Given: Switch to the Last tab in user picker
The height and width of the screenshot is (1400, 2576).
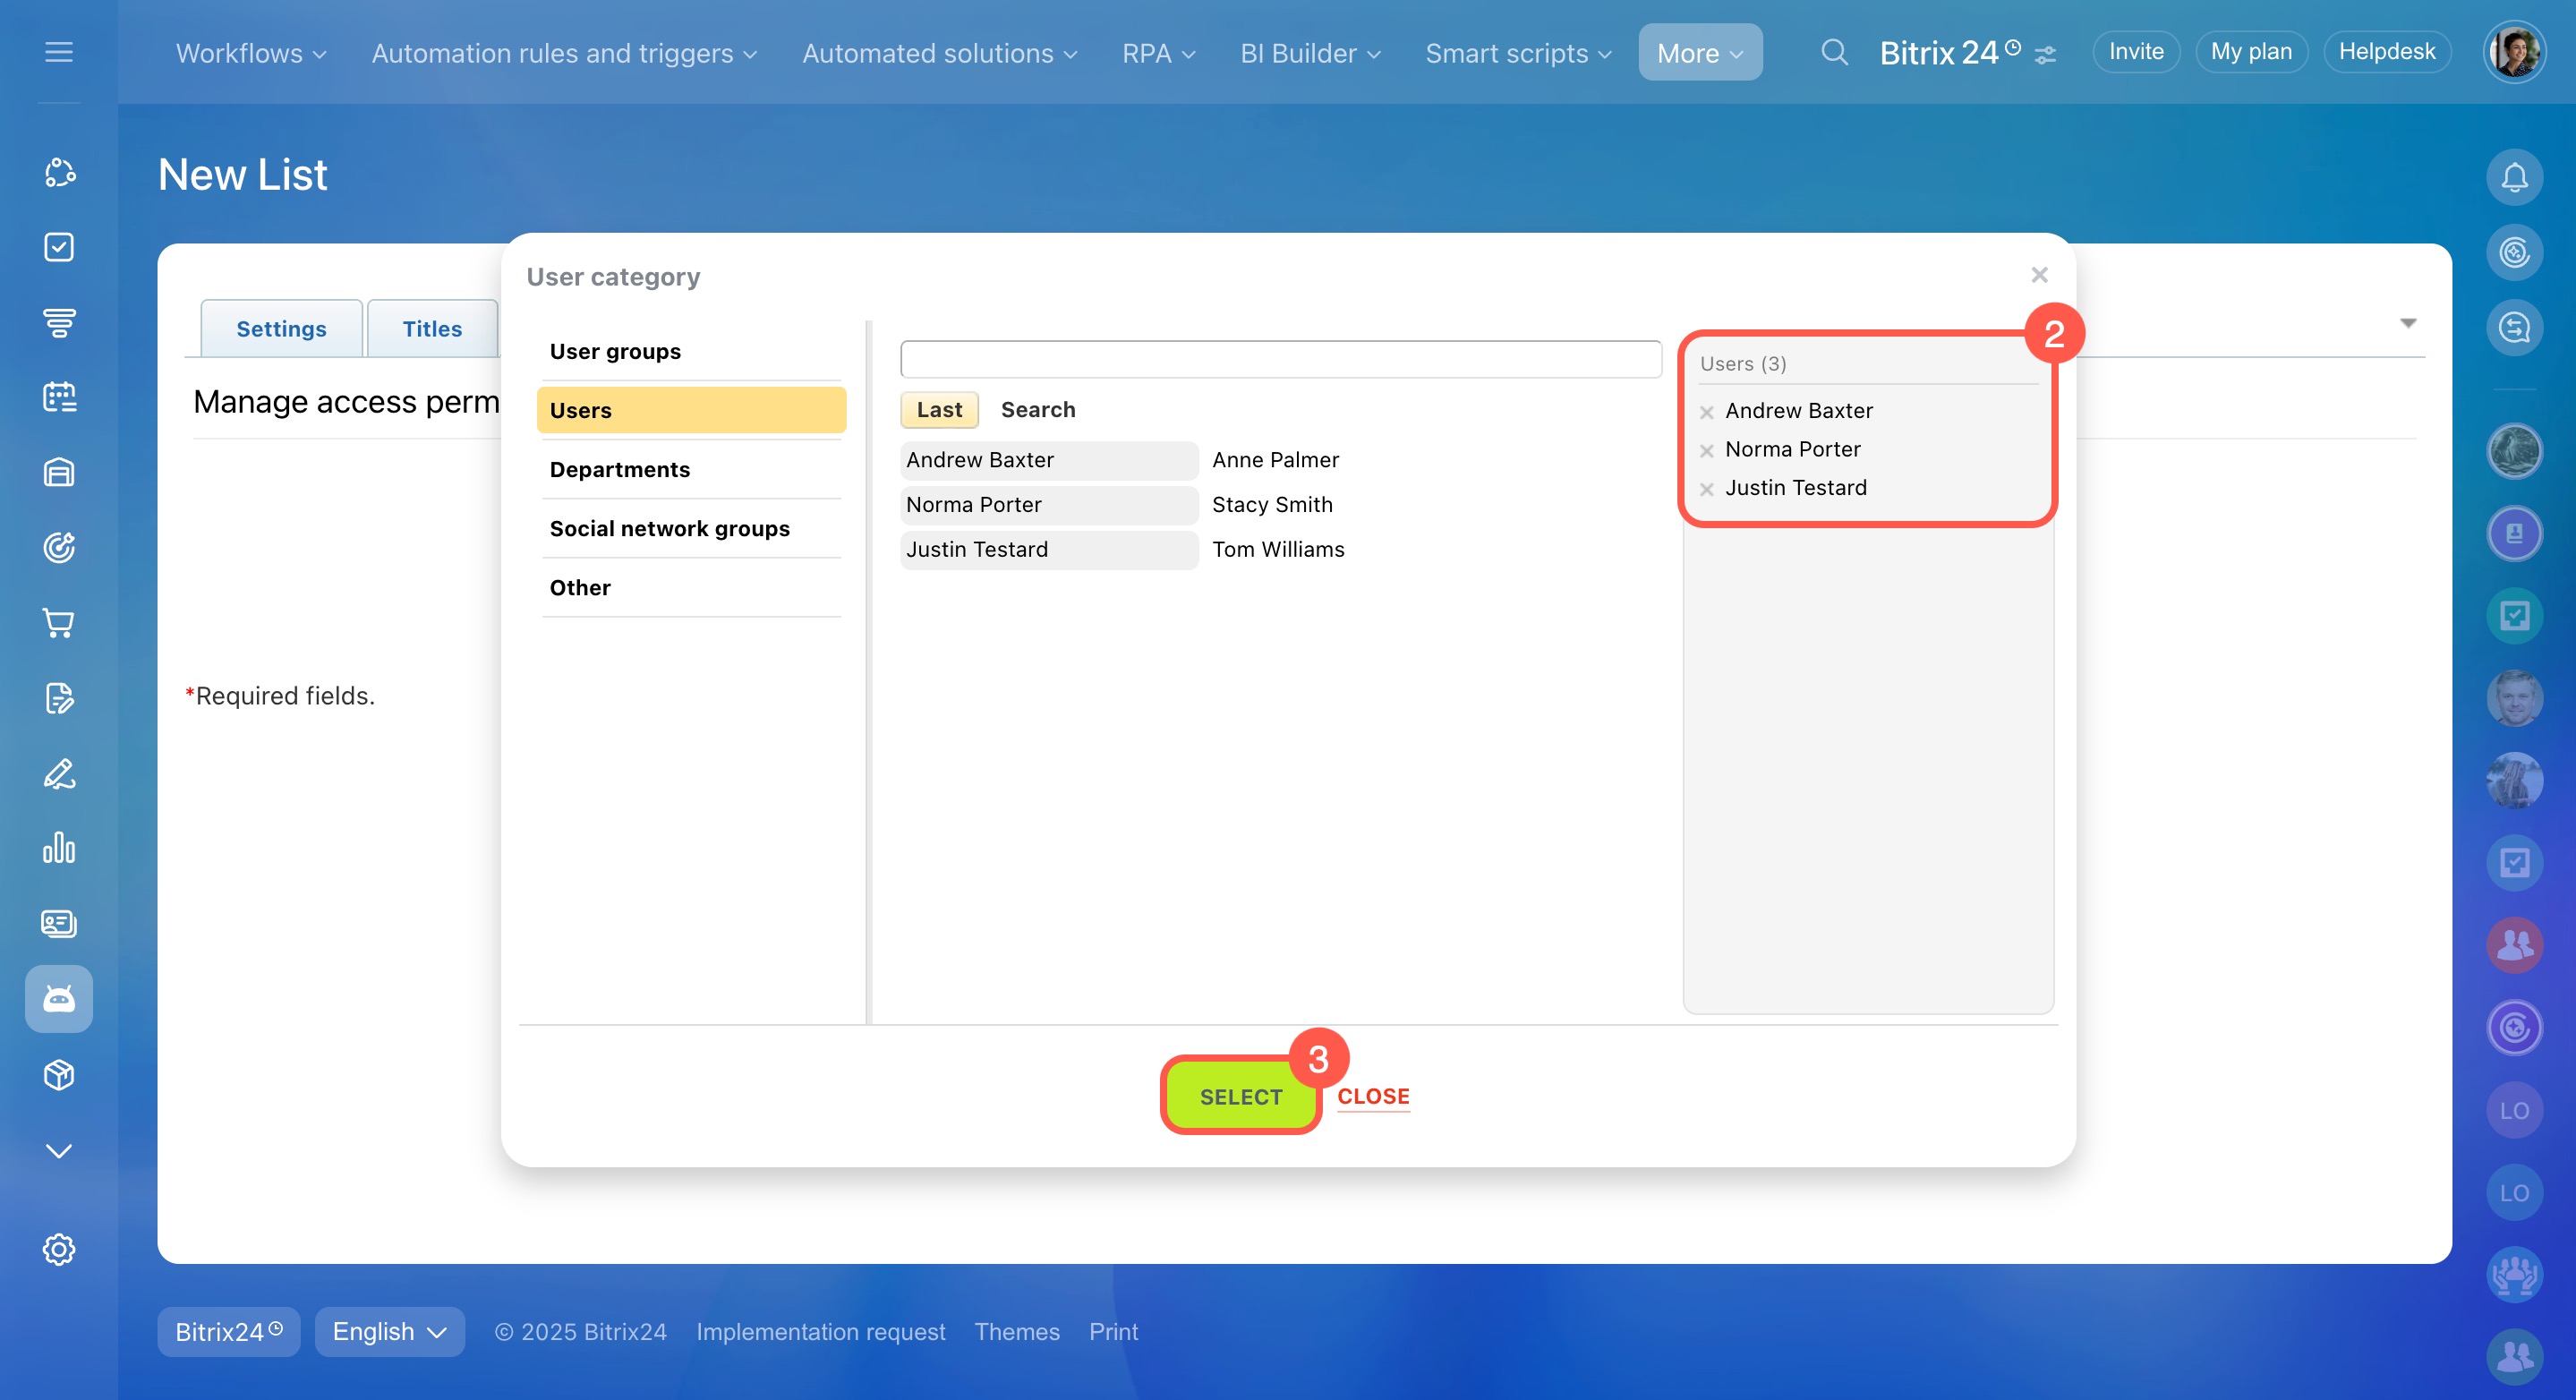Looking at the screenshot, I should pos(939,410).
